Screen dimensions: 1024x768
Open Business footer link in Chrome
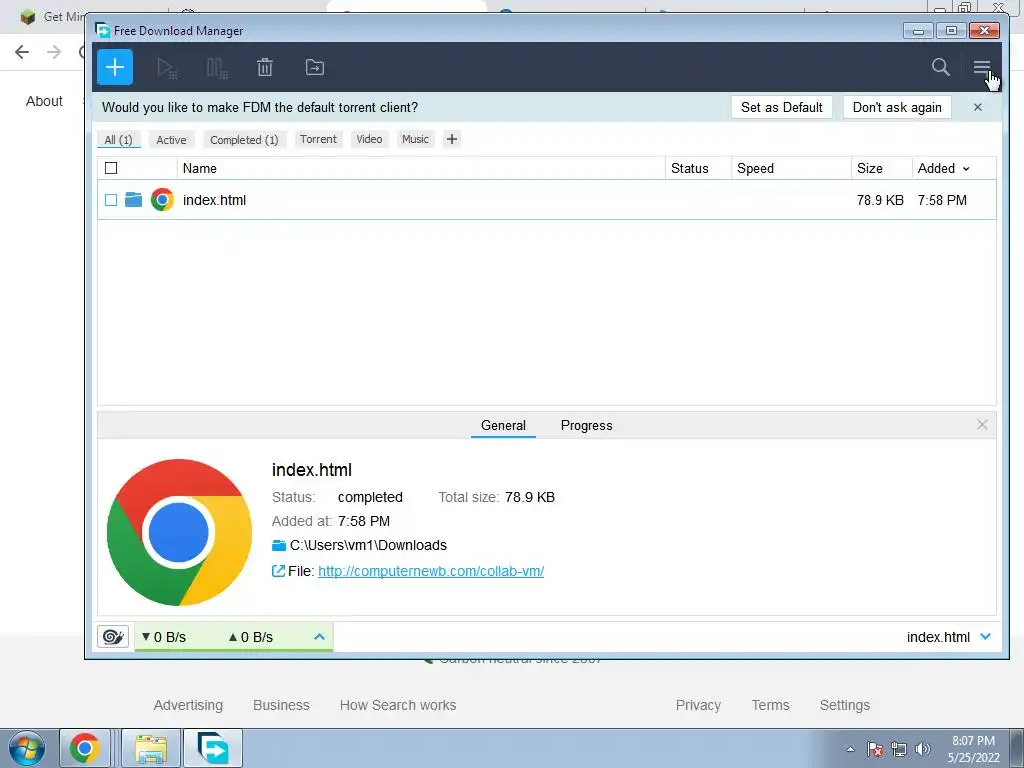(x=281, y=705)
